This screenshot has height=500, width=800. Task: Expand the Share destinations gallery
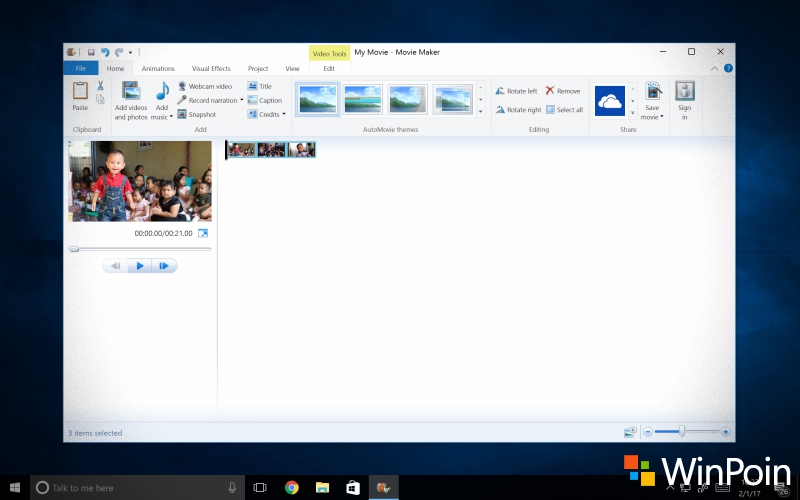[633, 113]
